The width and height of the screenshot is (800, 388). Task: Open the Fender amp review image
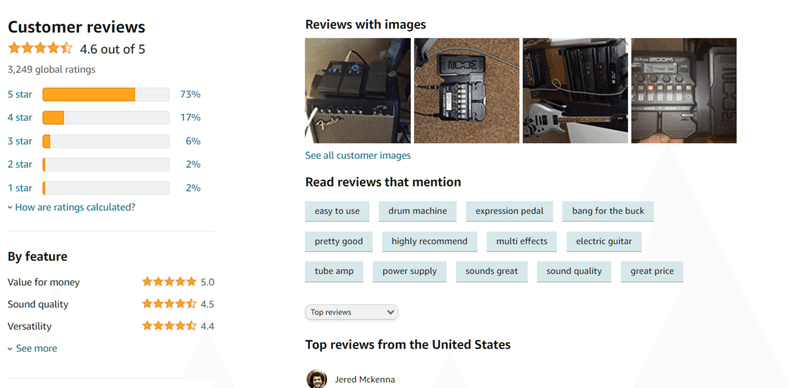(x=358, y=90)
